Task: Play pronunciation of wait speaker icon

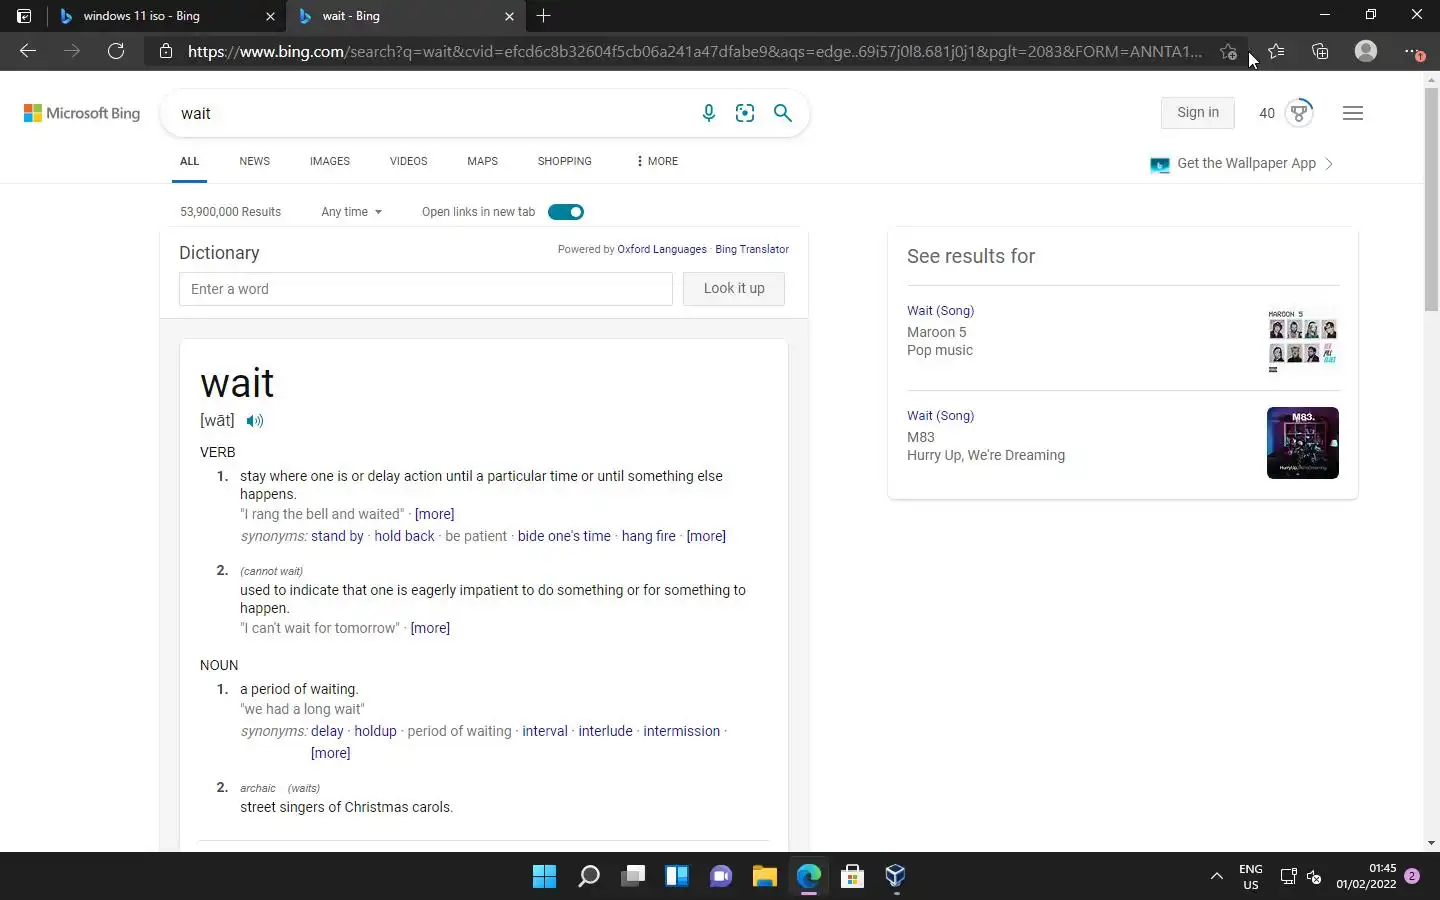Action: 255,421
